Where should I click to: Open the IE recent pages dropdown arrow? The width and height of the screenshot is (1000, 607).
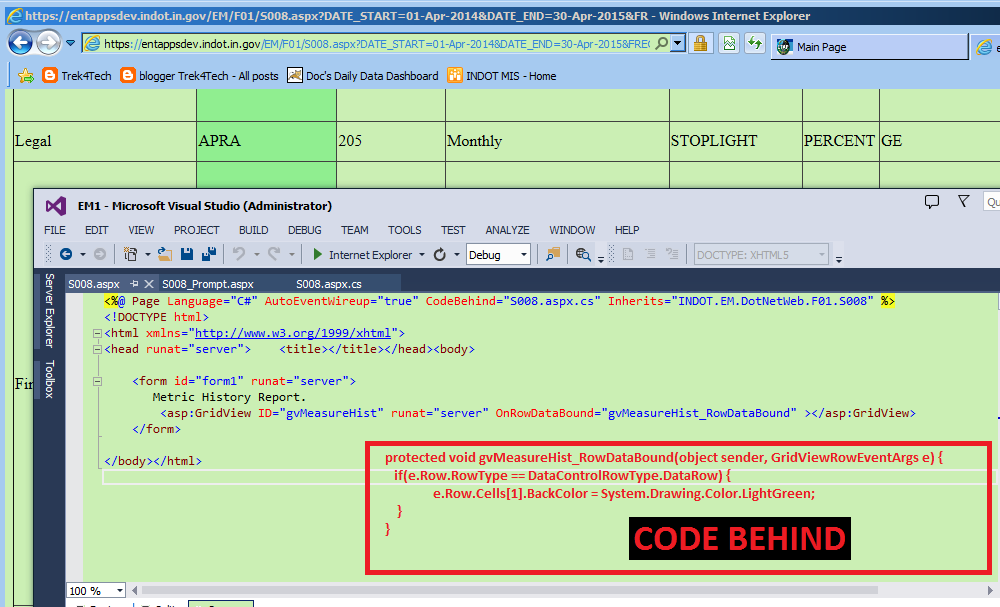pyautogui.click(x=70, y=43)
